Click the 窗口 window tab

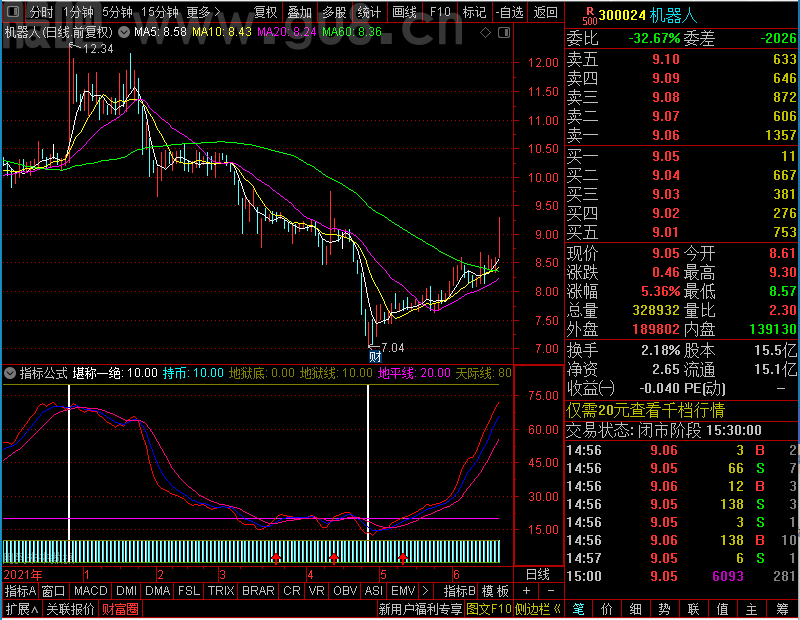pyautogui.click(x=54, y=591)
